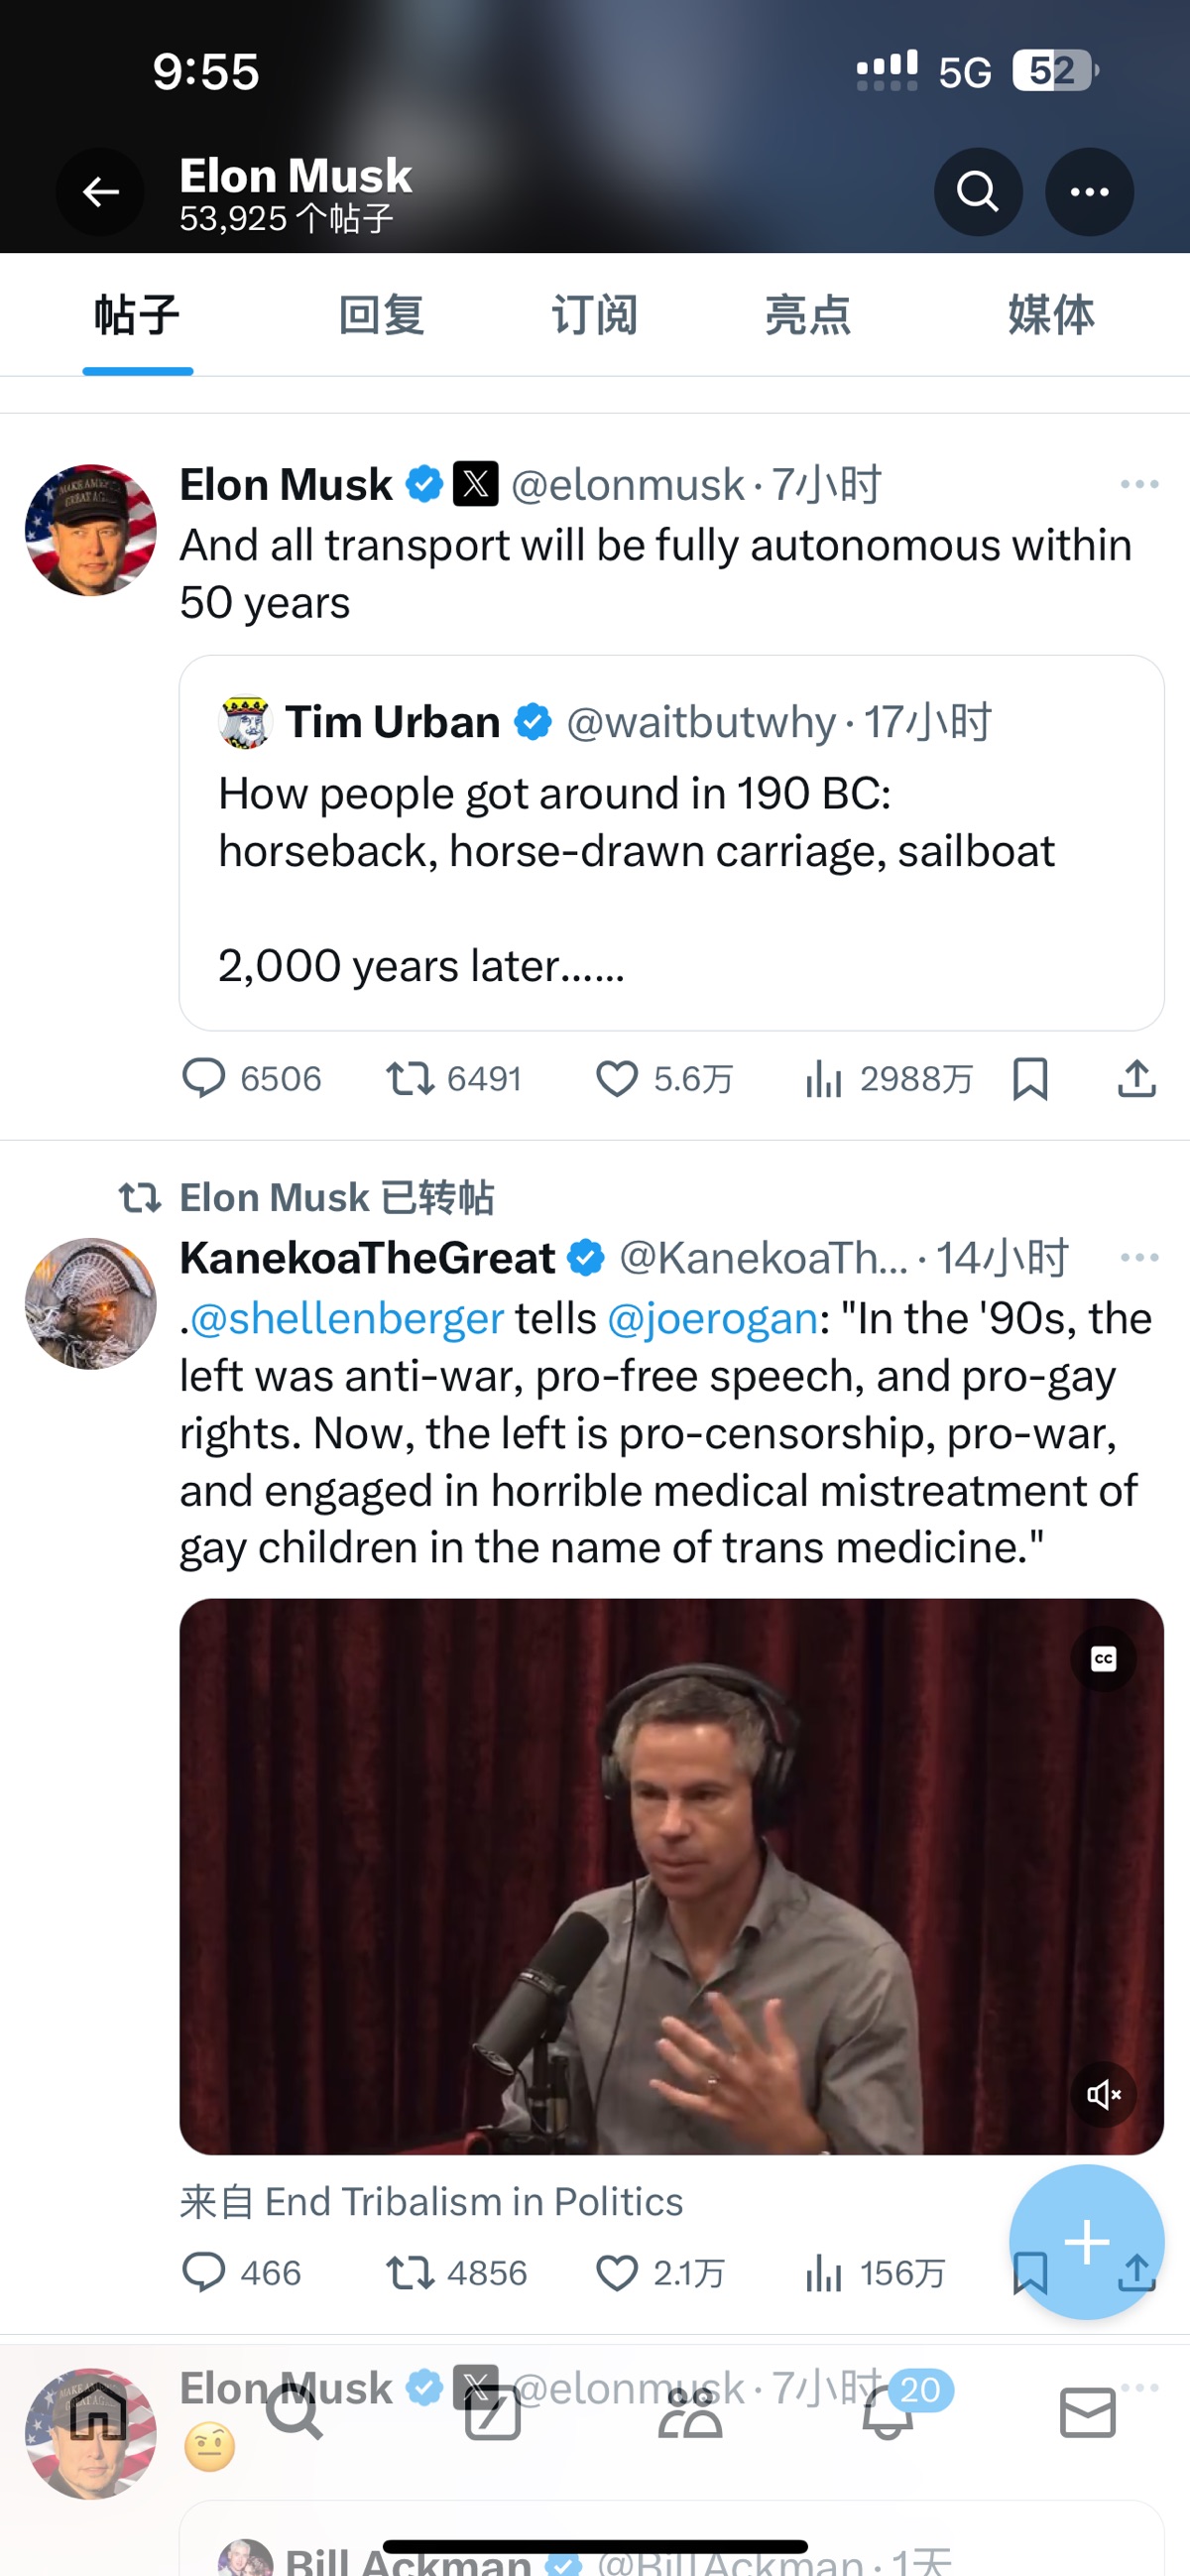Open search on Elon Musk profile
Image resolution: width=1190 pixels, height=2576 pixels.
[977, 192]
